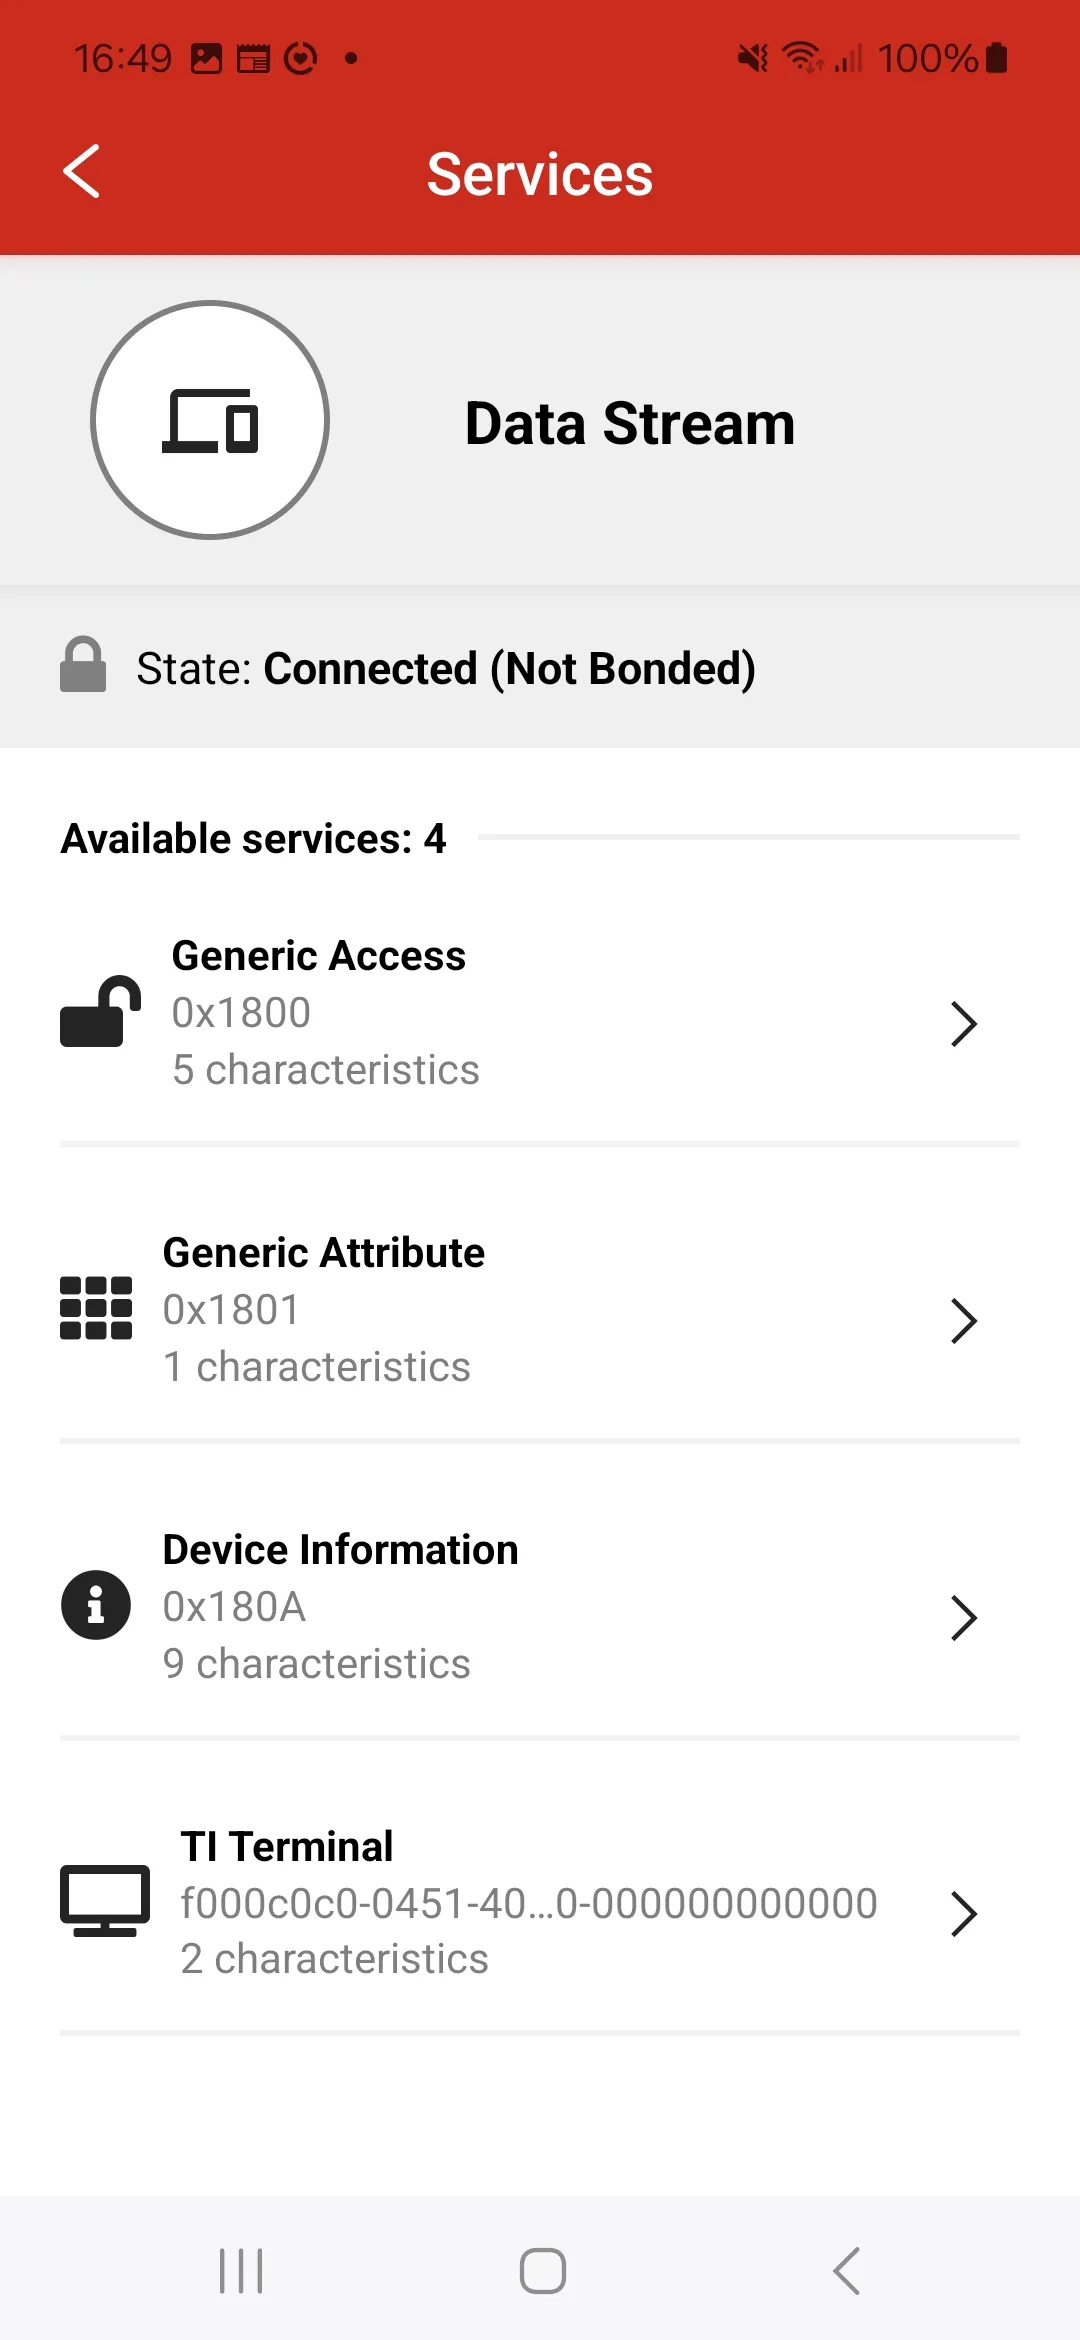1080x2340 pixels.
Task: Tap the Data Stream device name
Action: tap(630, 423)
